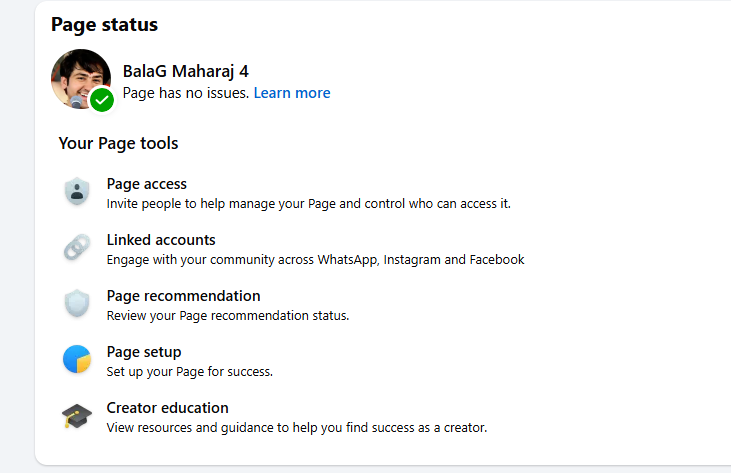Click 'Review your Page recommendation status' text
731x473 pixels.
pos(228,315)
